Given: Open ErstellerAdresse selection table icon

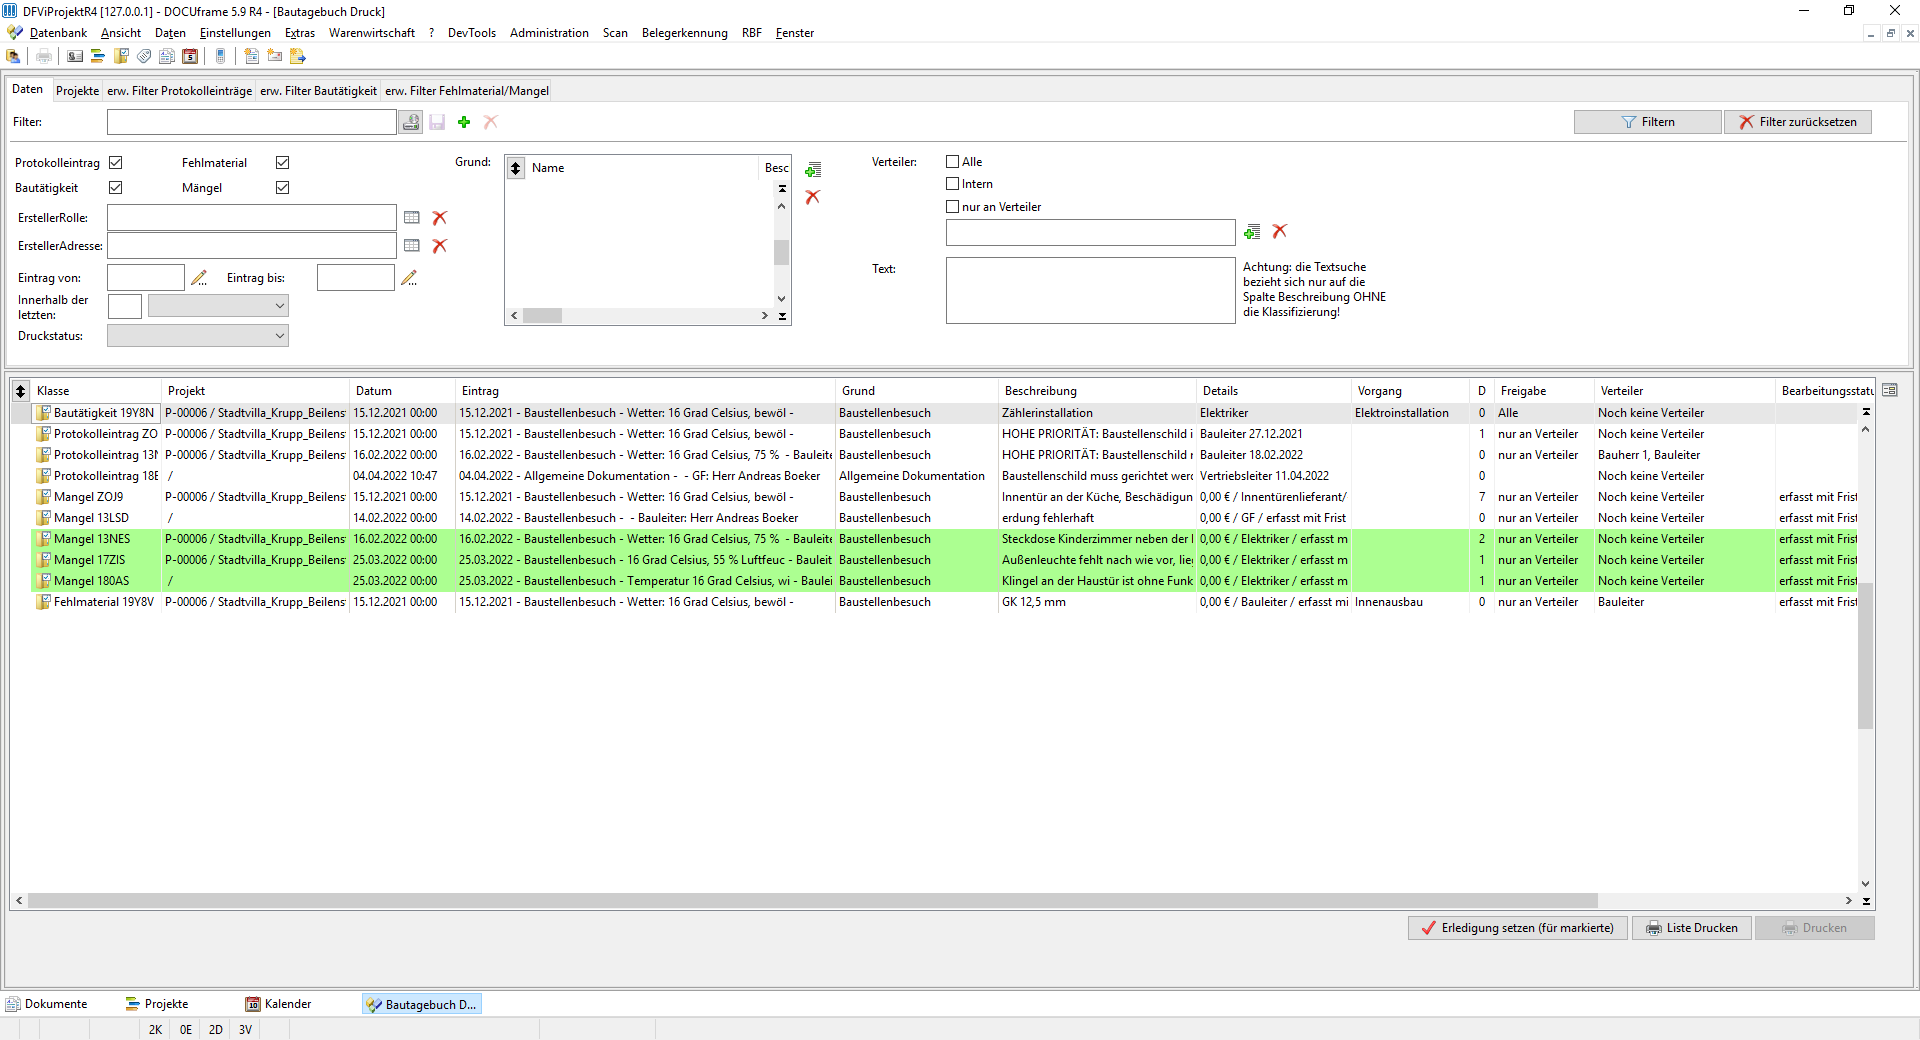Looking at the screenshot, I should (x=412, y=245).
